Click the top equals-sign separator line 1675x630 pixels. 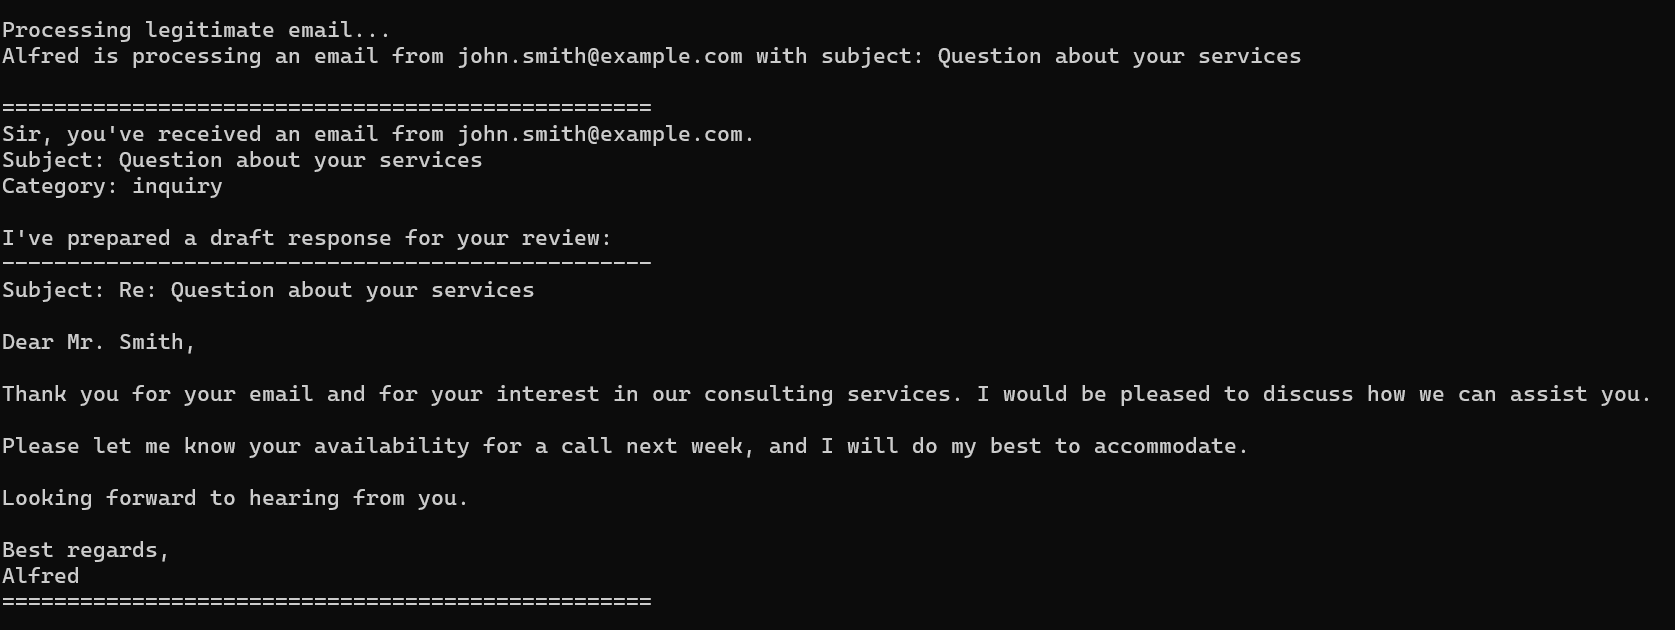click(x=326, y=107)
